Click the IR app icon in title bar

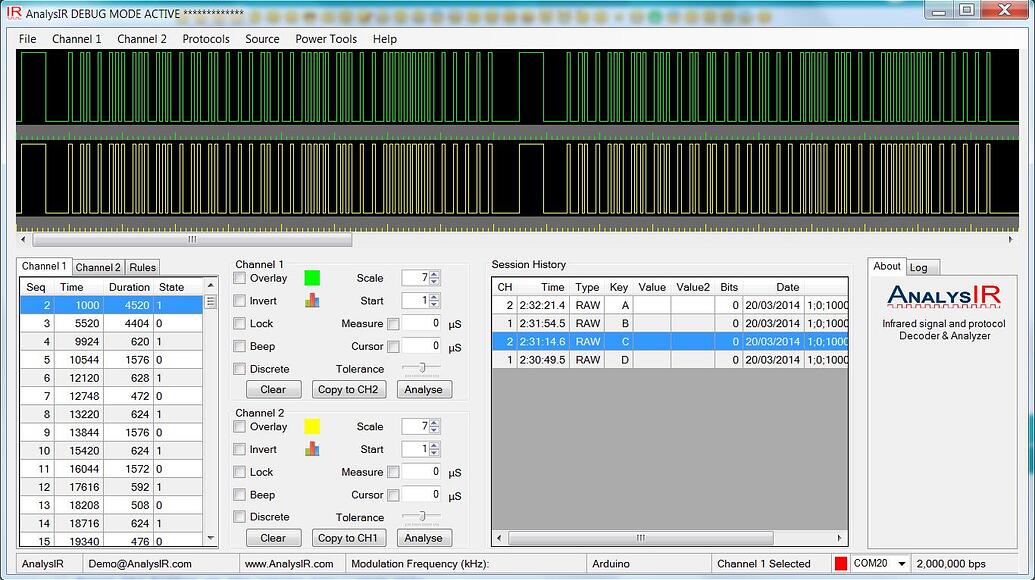(13, 13)
